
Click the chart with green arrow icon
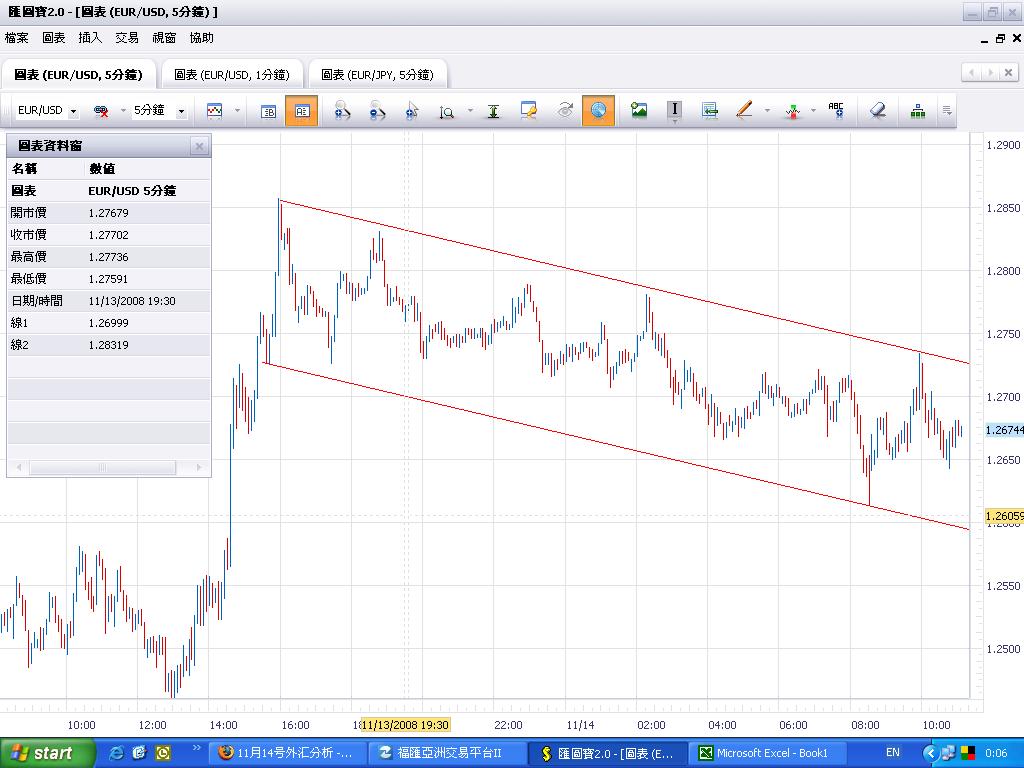tap(710, 111)
